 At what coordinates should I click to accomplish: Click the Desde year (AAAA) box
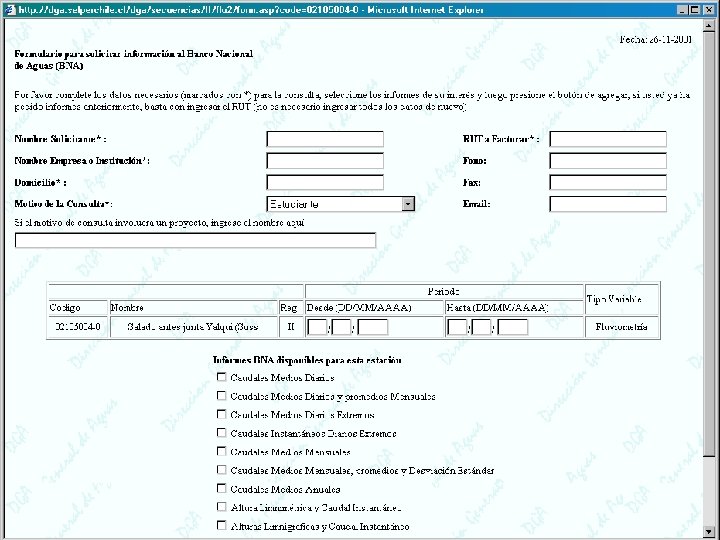pyautogui.click(x=373, y=327)
